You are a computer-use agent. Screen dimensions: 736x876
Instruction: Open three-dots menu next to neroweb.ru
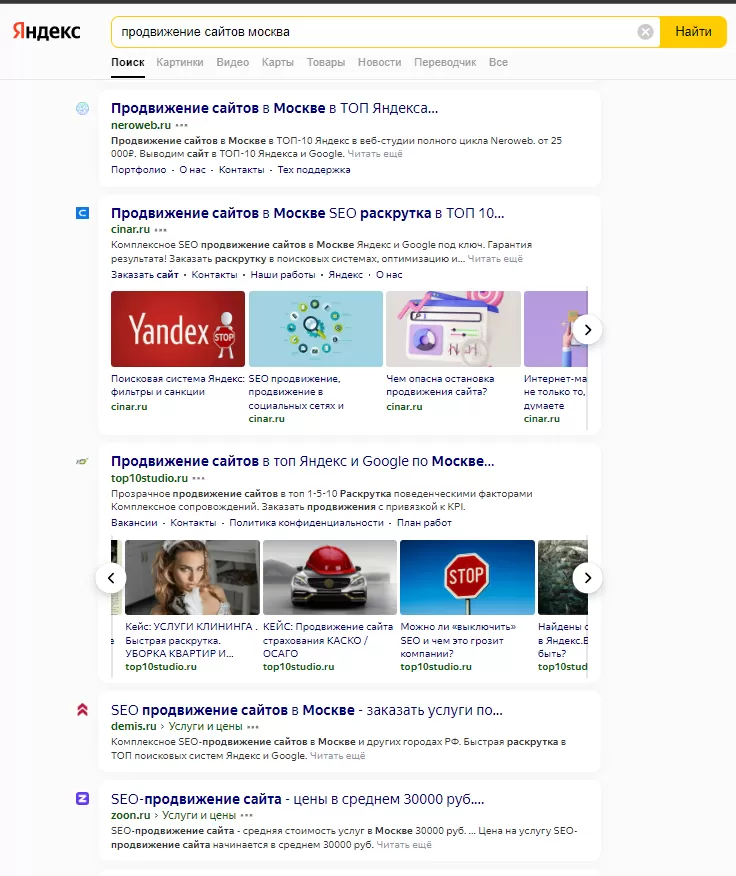point(181,125)
